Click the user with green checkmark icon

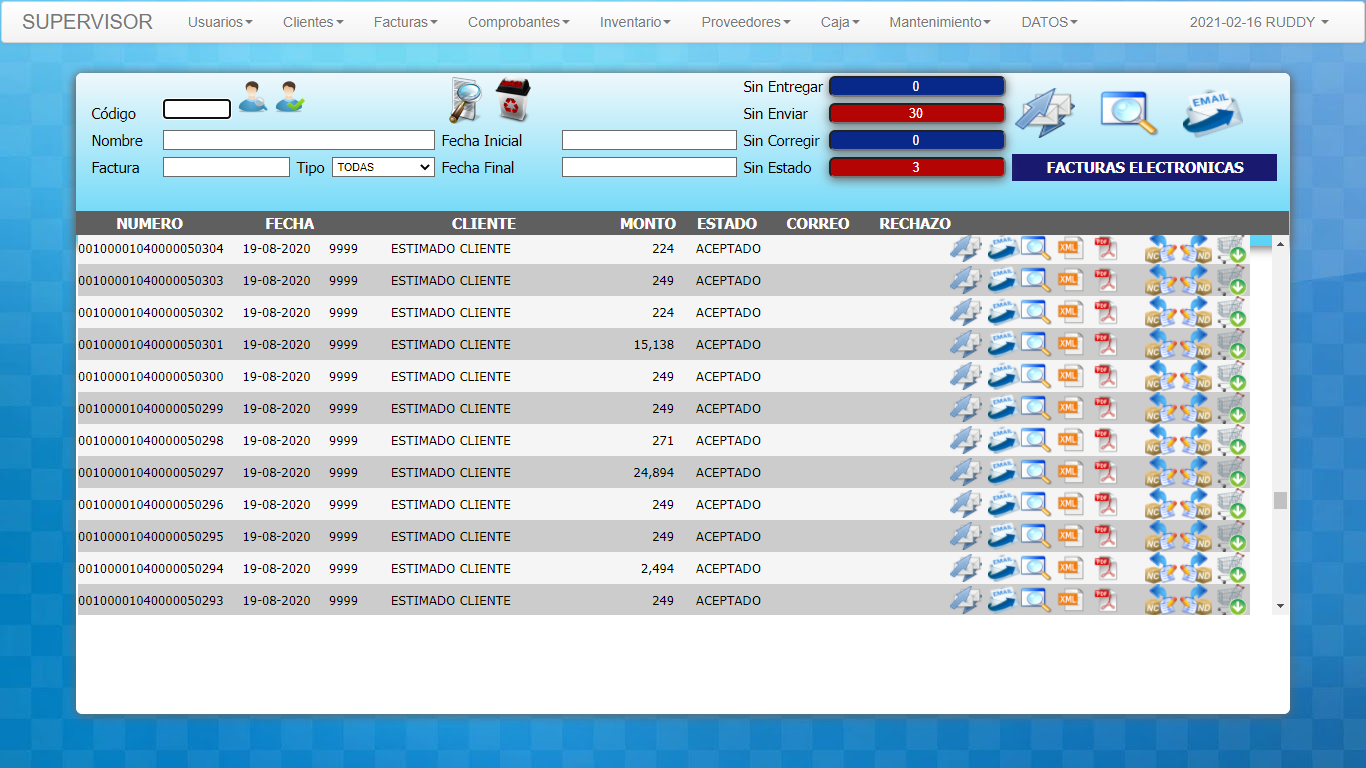[x=290, y=97]
